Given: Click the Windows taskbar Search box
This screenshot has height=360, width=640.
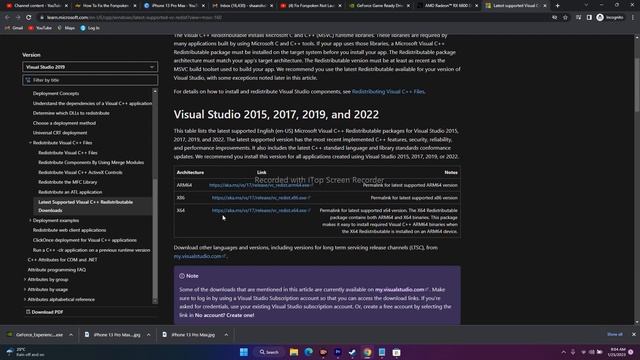Looking at the screenshot, I should [x=269, y=352].
